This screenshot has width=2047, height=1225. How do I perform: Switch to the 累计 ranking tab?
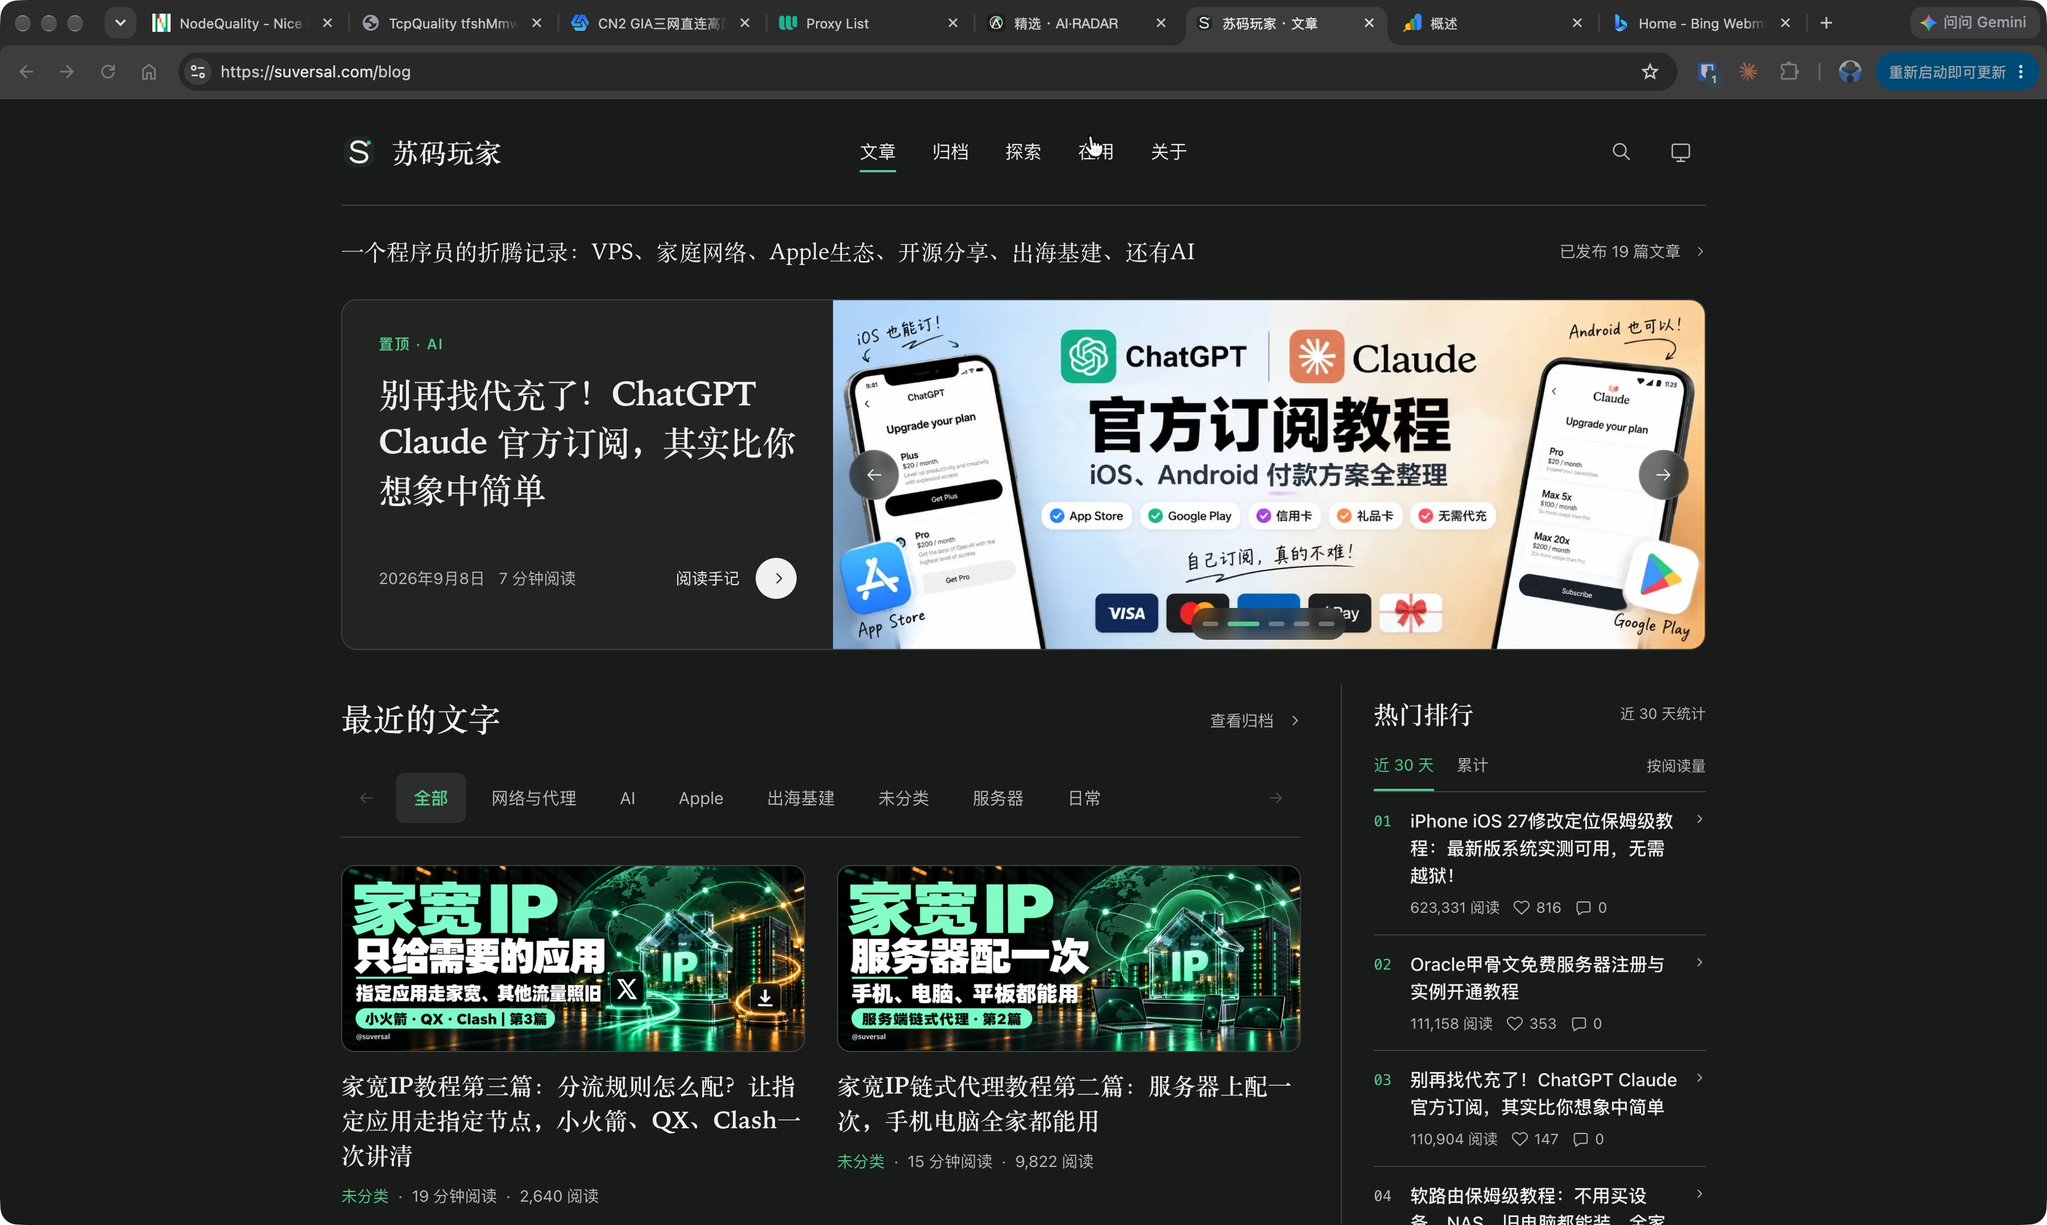[x=1472, y=765]
